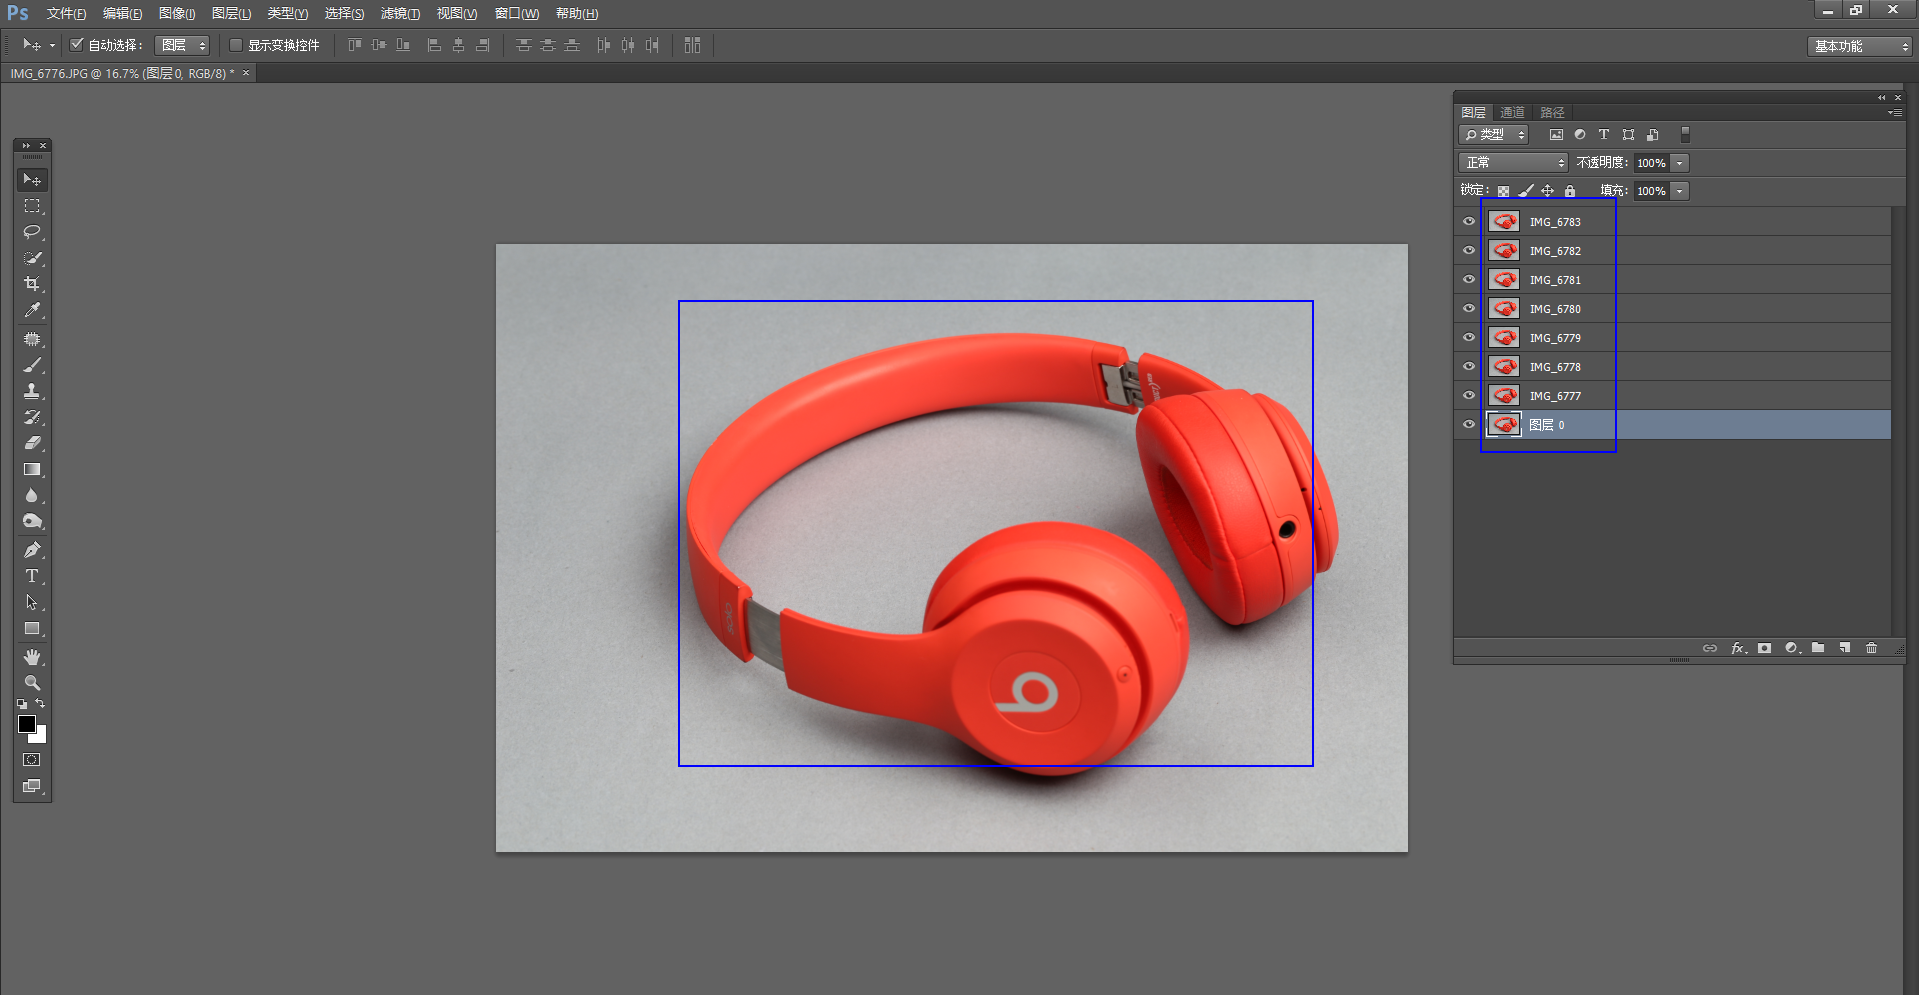Open the Layers panel flyout menu
This screenshot has height=995, width=1919.
pos(1895,113)
